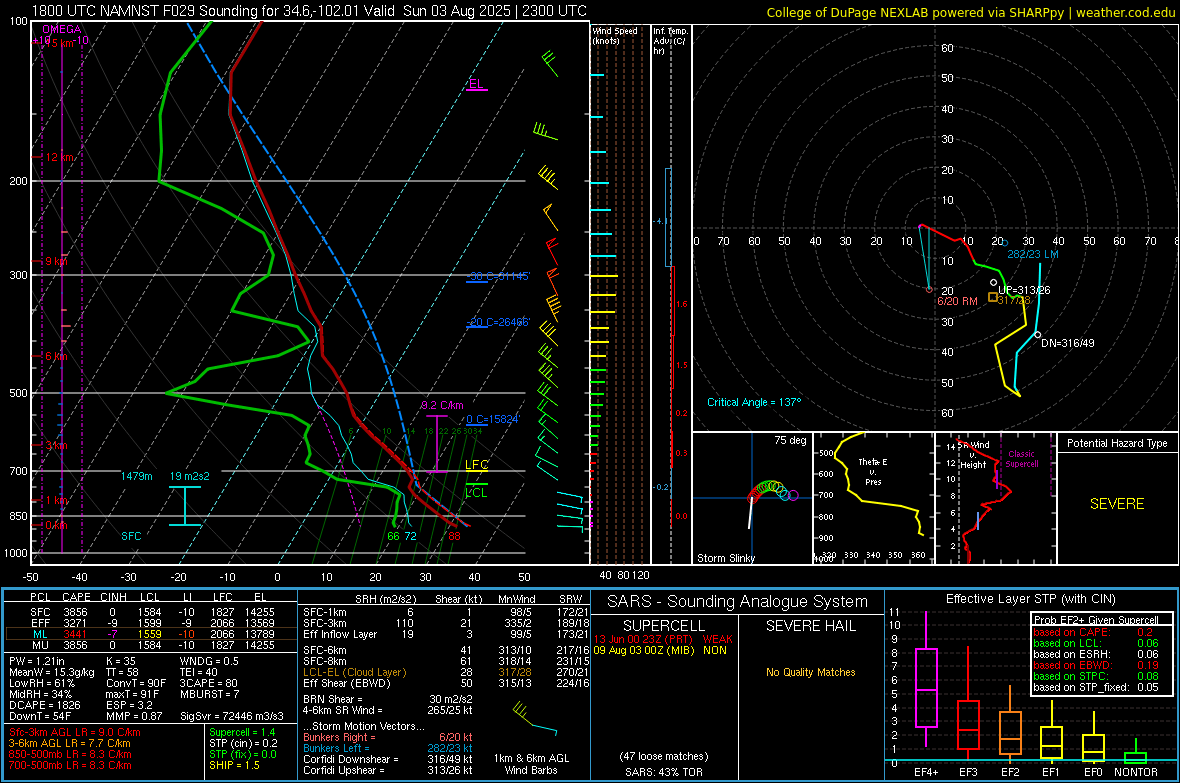
Task: Click the DCAPE = 1826 value
Action: coord(43,705)
